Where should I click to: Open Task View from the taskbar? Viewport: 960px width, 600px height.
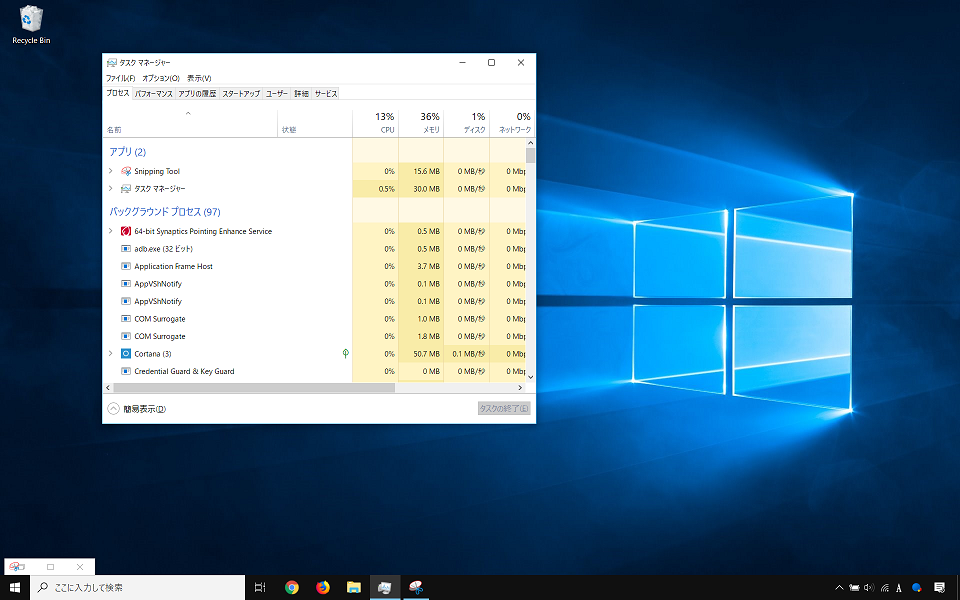tap(260, 588)
